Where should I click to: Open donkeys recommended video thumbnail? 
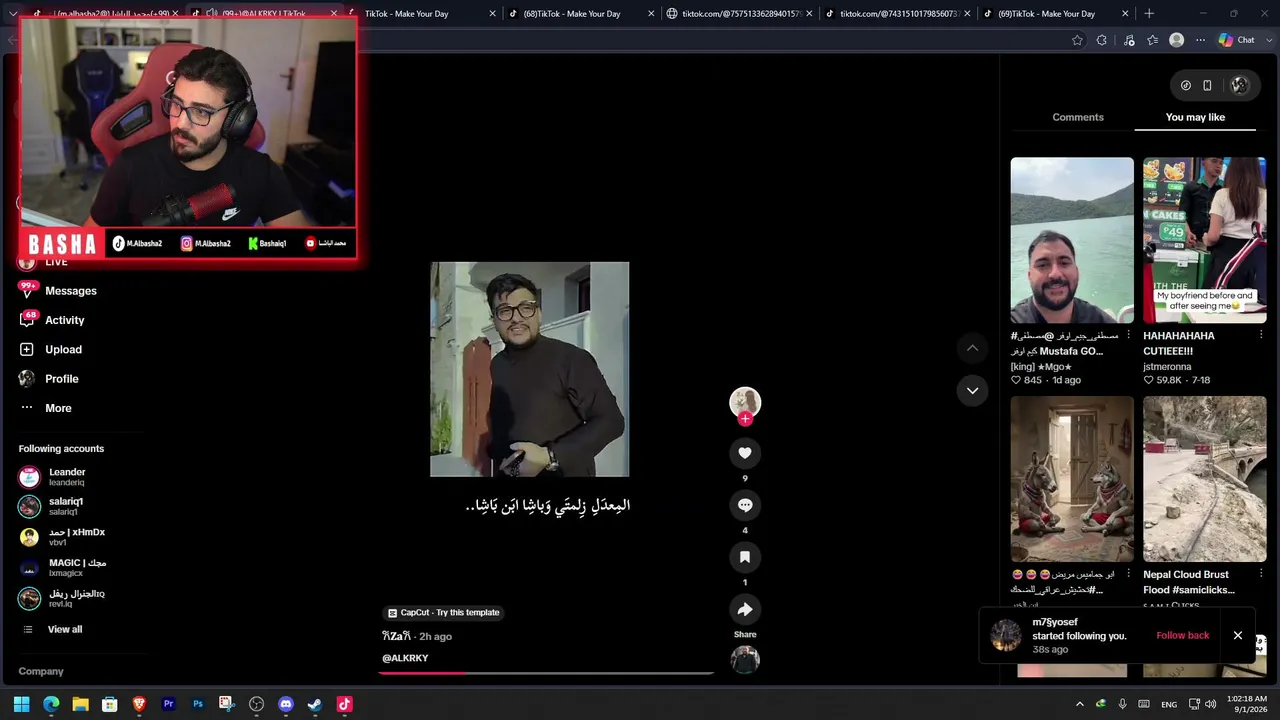tap(1072, 479)
